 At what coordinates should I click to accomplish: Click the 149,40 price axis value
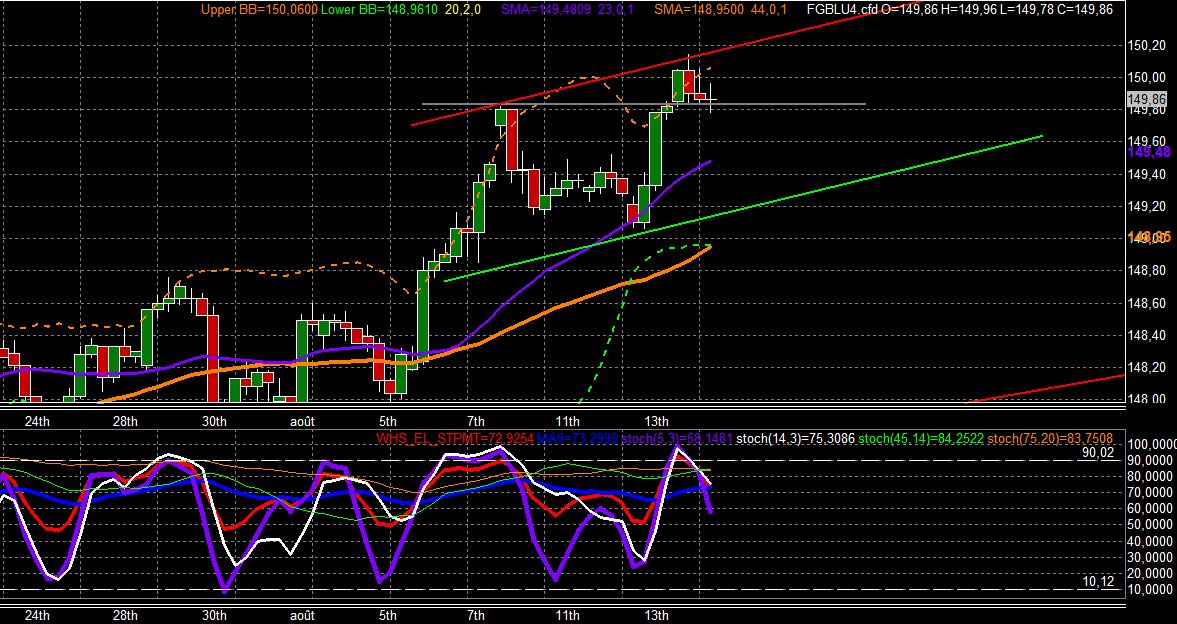(1147, 173)
